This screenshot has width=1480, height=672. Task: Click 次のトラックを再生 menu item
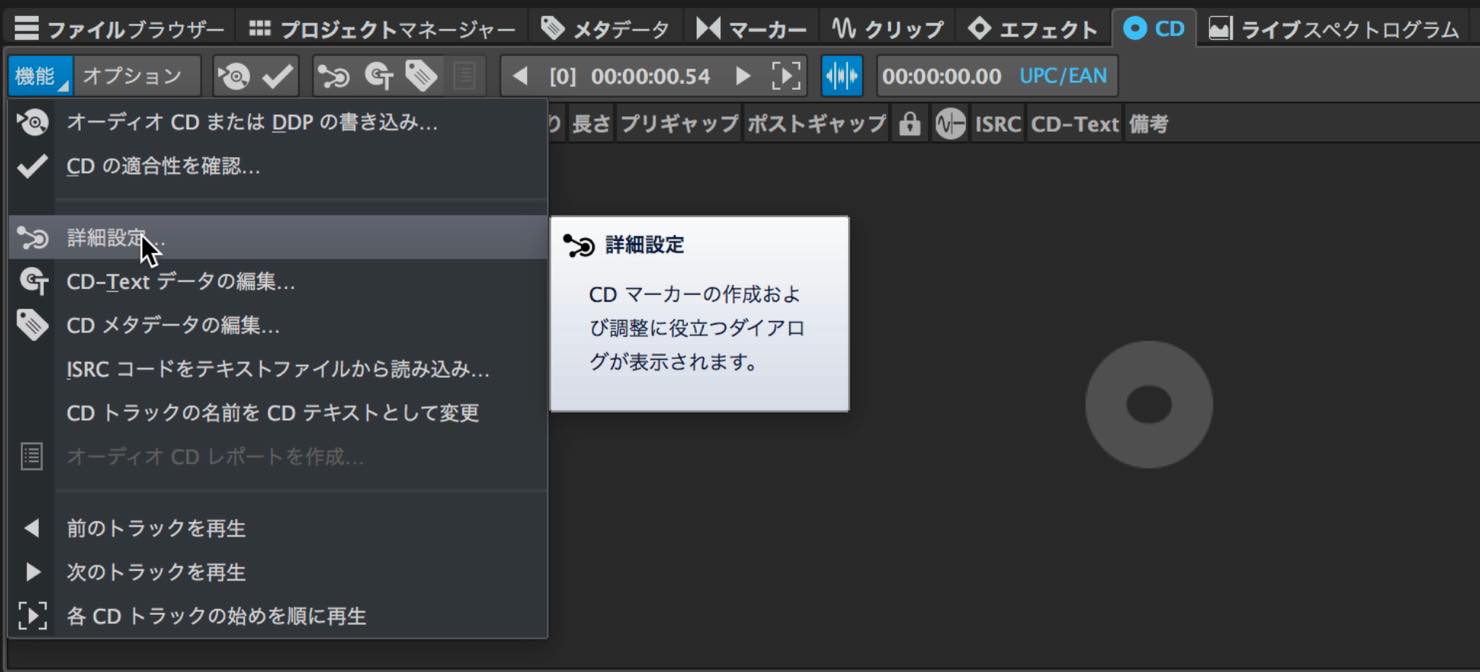278,572
